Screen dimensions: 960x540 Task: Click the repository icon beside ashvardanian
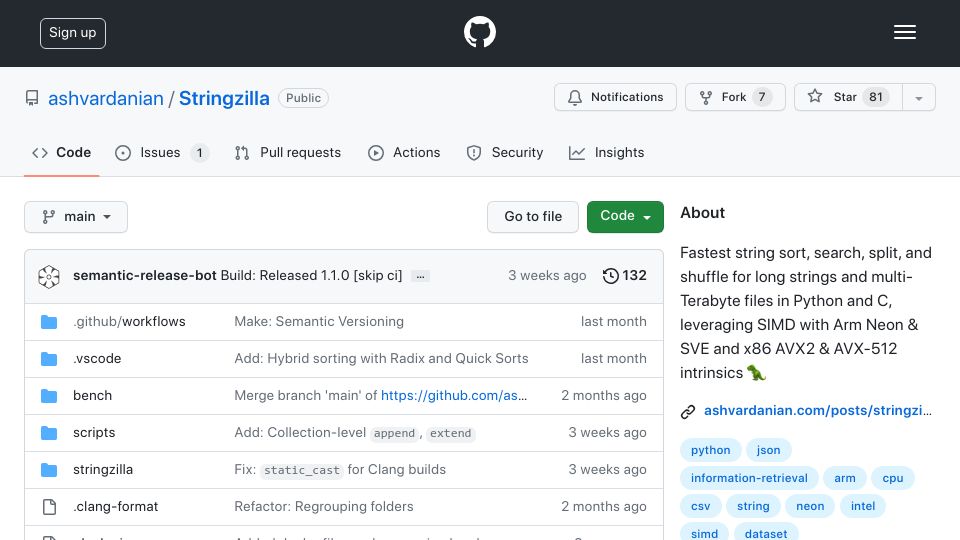click(x=32, y=98)
